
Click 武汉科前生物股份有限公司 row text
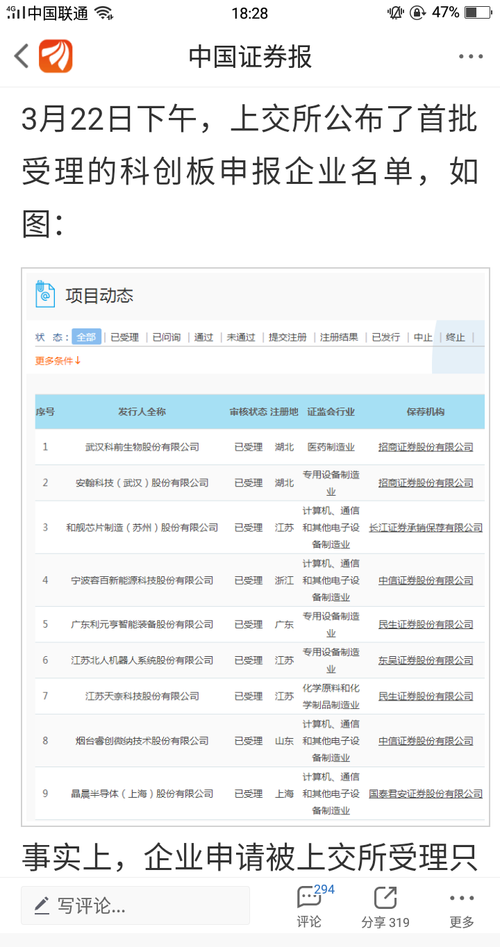point(142,447)
